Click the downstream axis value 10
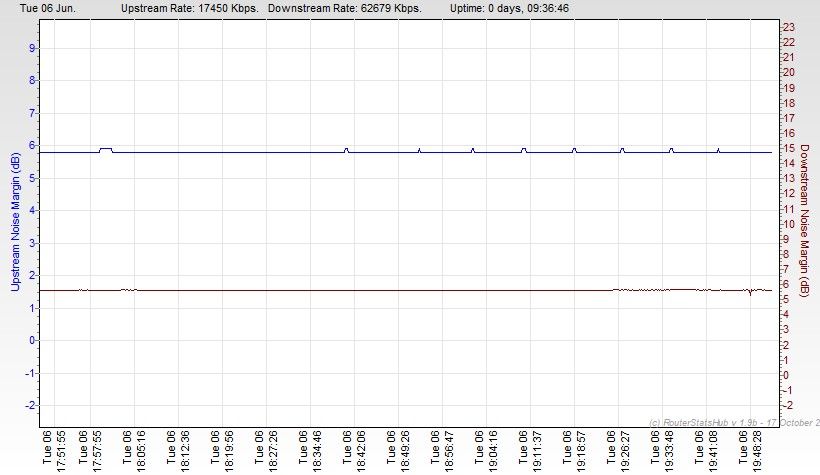 [x=789, y=224]
